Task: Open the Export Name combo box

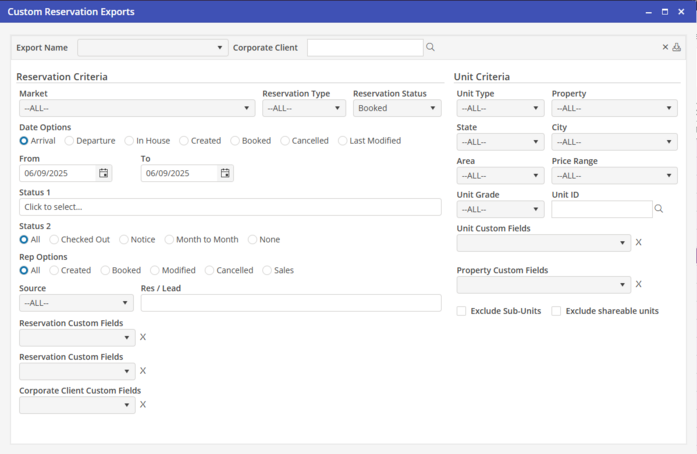Action: (152, 48)
